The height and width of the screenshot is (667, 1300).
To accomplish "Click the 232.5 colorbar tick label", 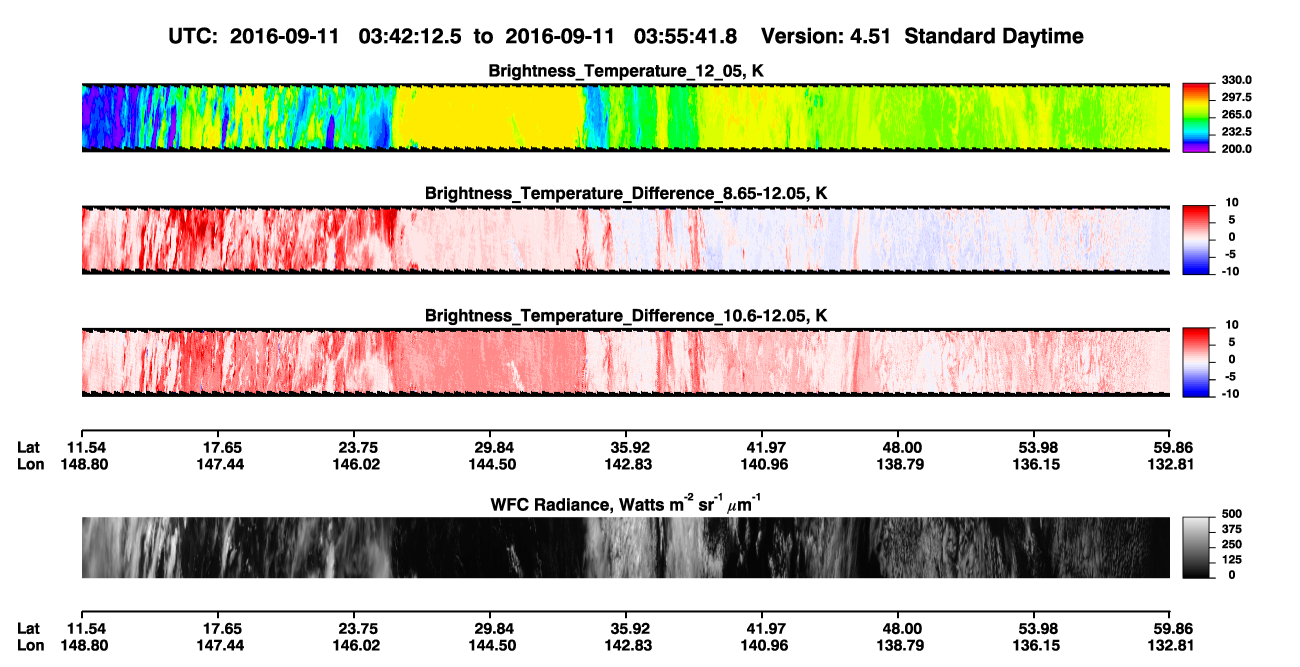I will tap(1236, 131).
